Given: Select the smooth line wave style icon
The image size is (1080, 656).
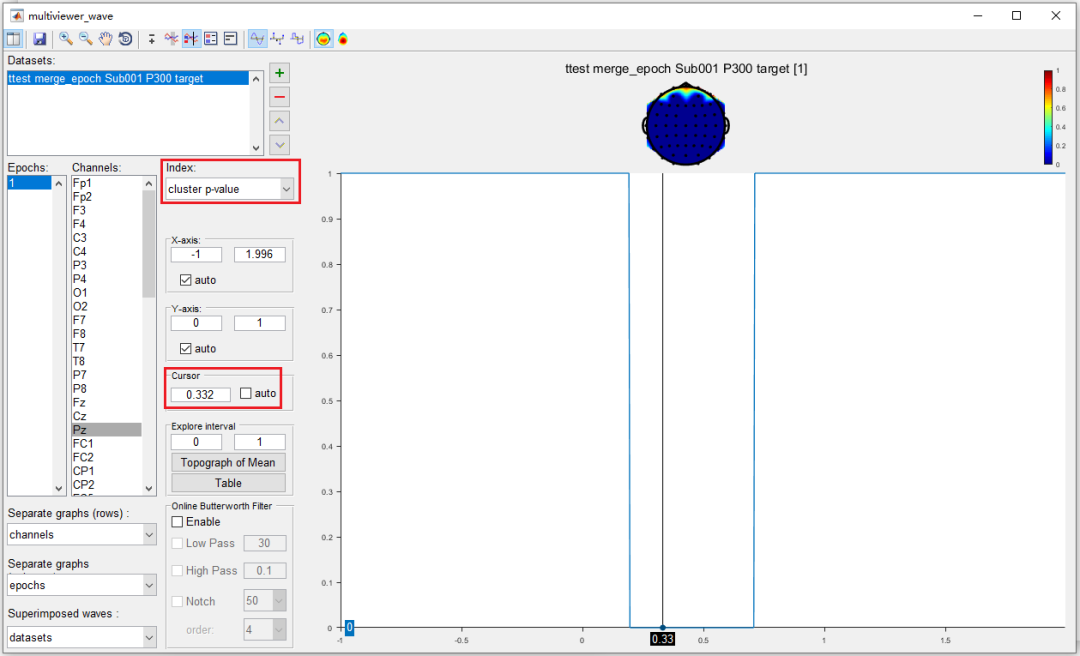Looking at the screenshot, I should point(258,39).
